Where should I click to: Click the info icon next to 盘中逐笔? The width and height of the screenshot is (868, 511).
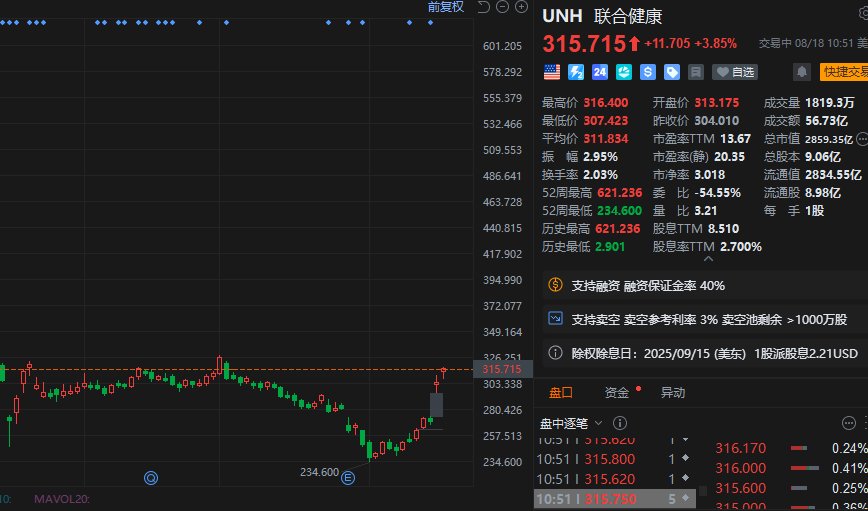tap(620, 424)
